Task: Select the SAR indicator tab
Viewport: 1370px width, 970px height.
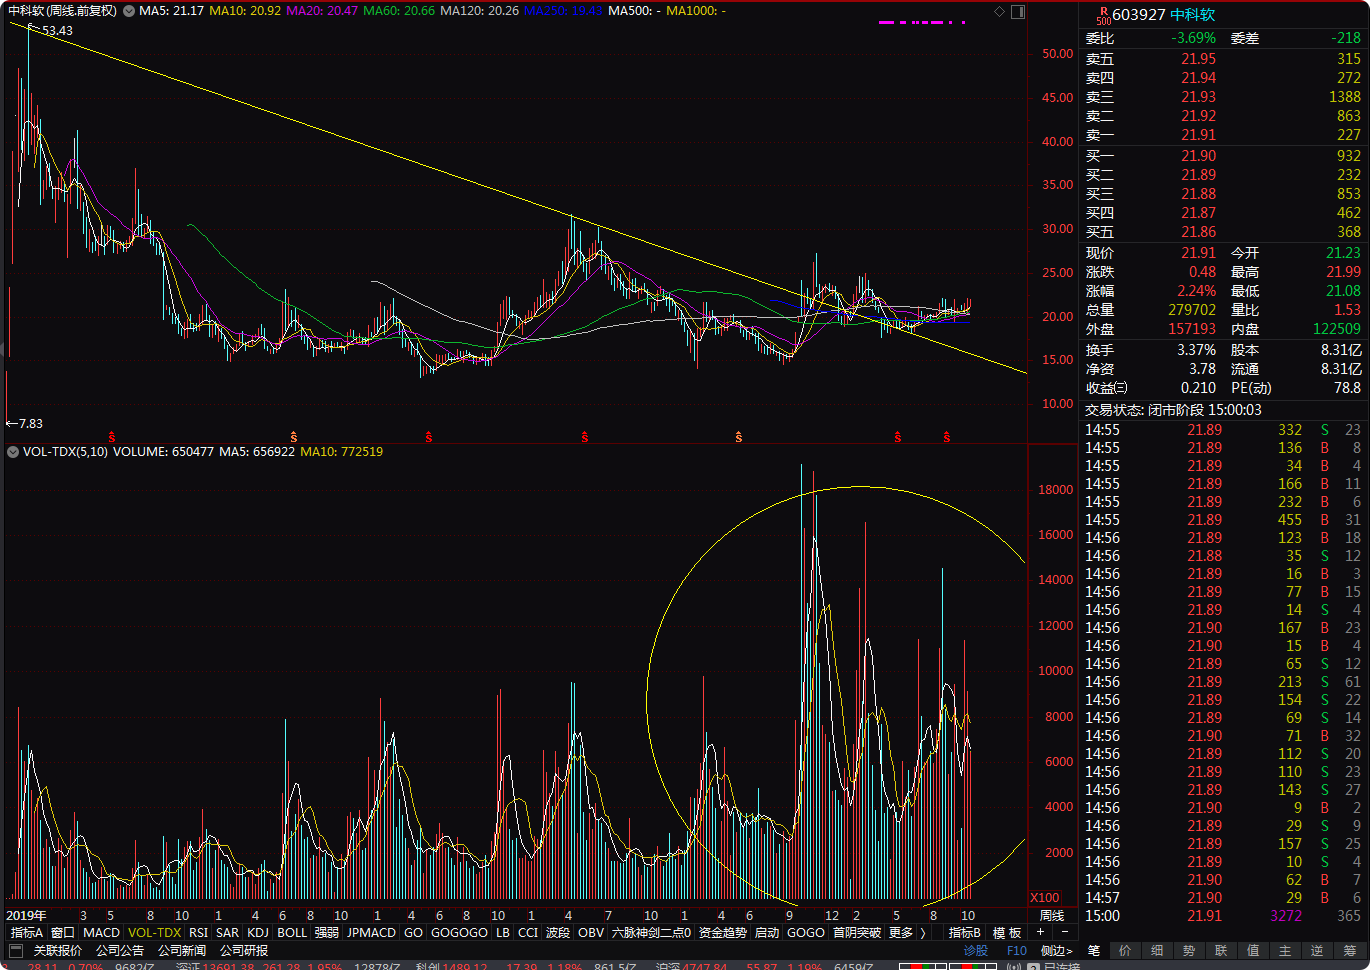Action: pyautogui.click(x=228, y=932)
